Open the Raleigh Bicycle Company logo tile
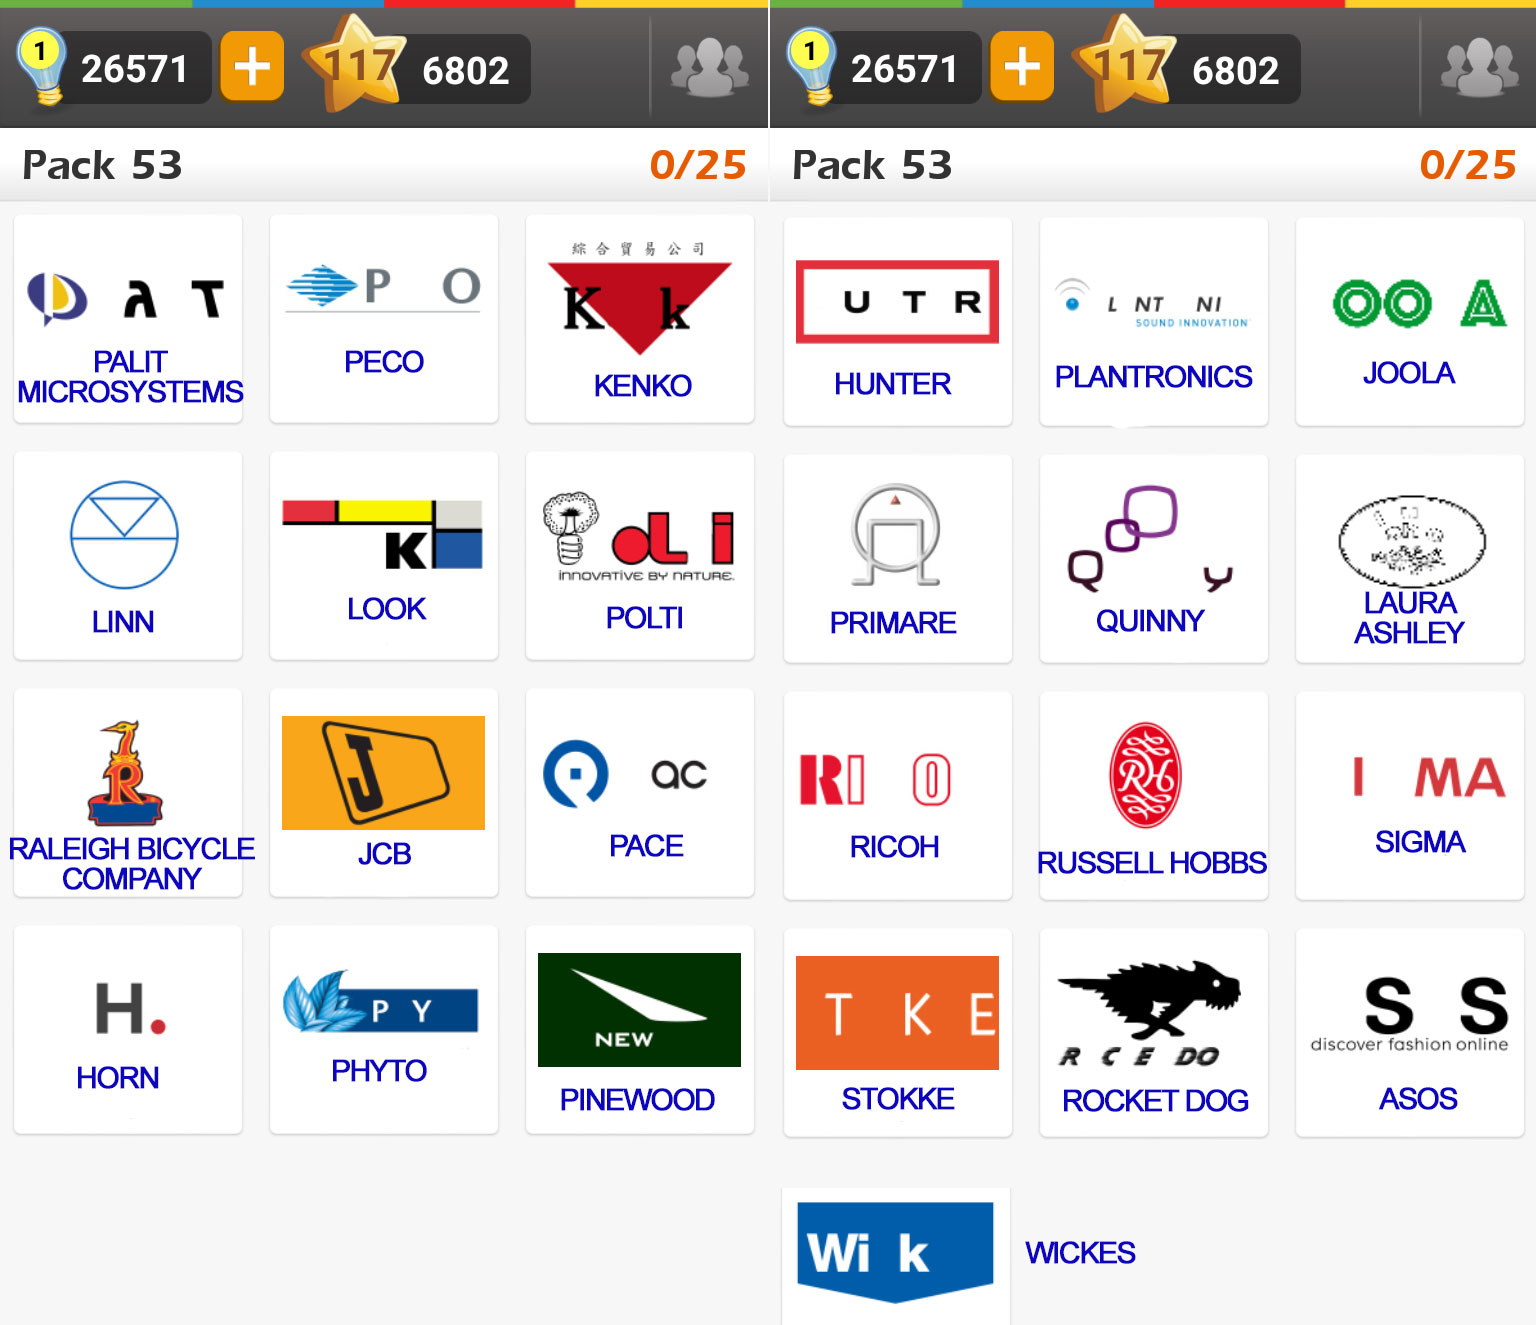 128,792
